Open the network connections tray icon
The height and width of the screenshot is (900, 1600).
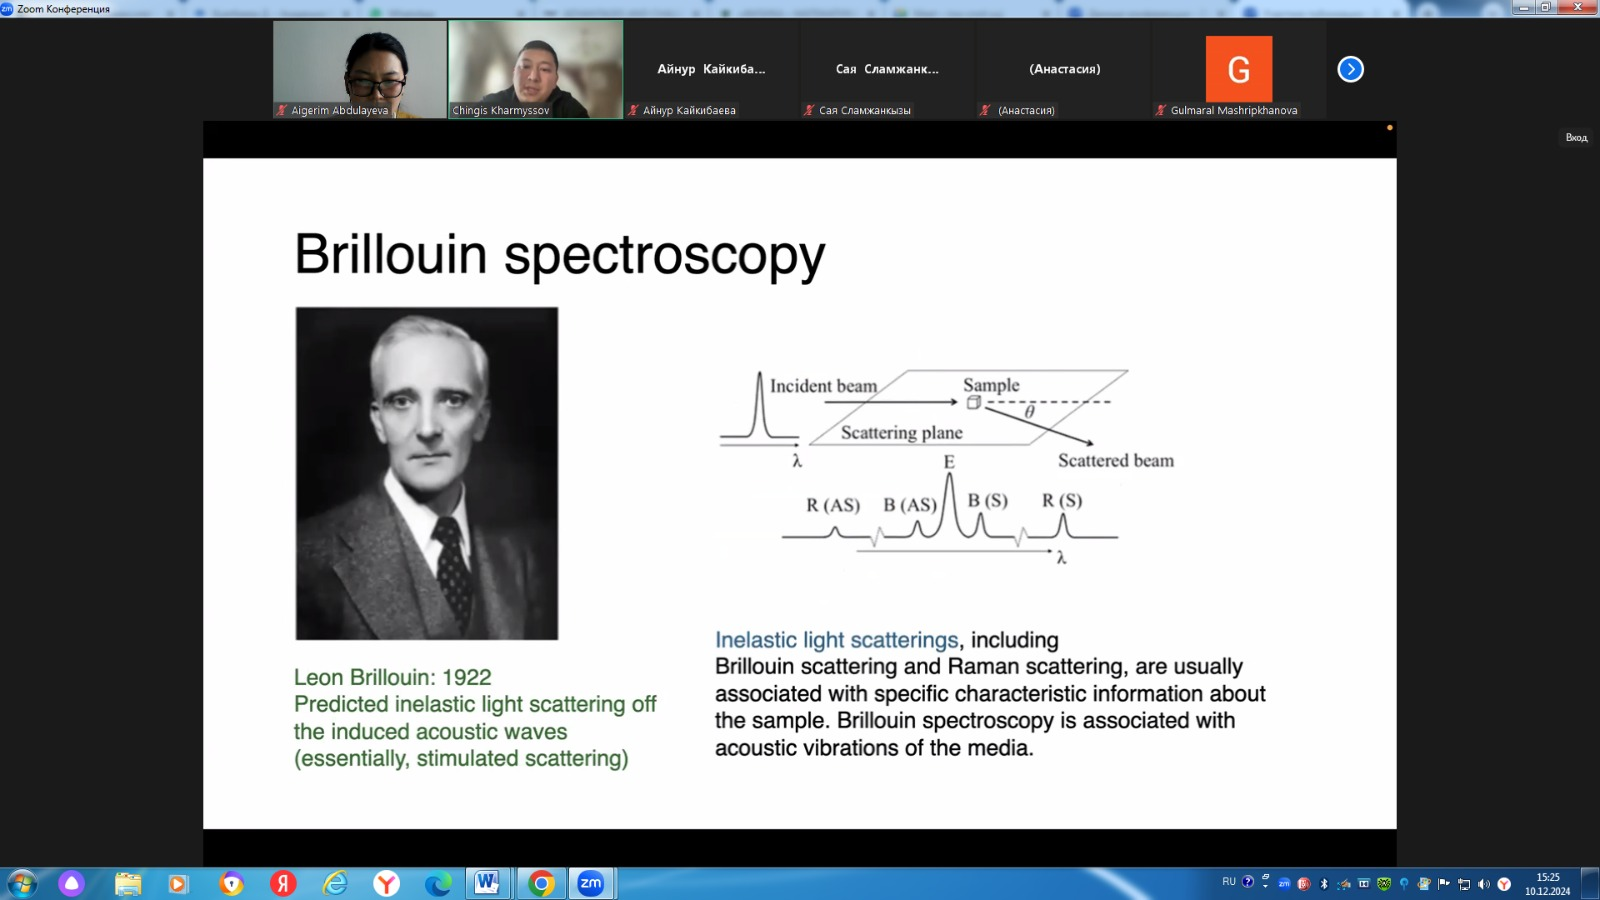[1464, 884]
